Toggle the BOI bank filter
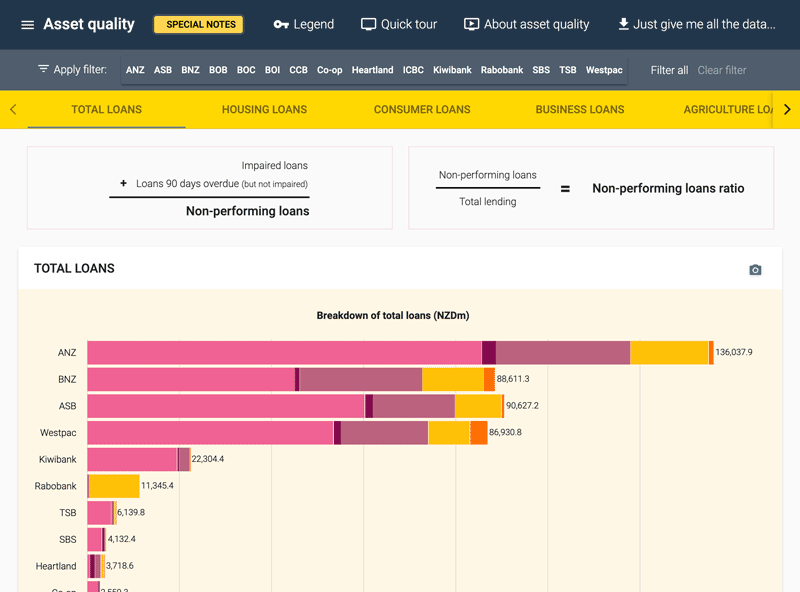Viewport: 800px width, 592px height. coord(272,70)
